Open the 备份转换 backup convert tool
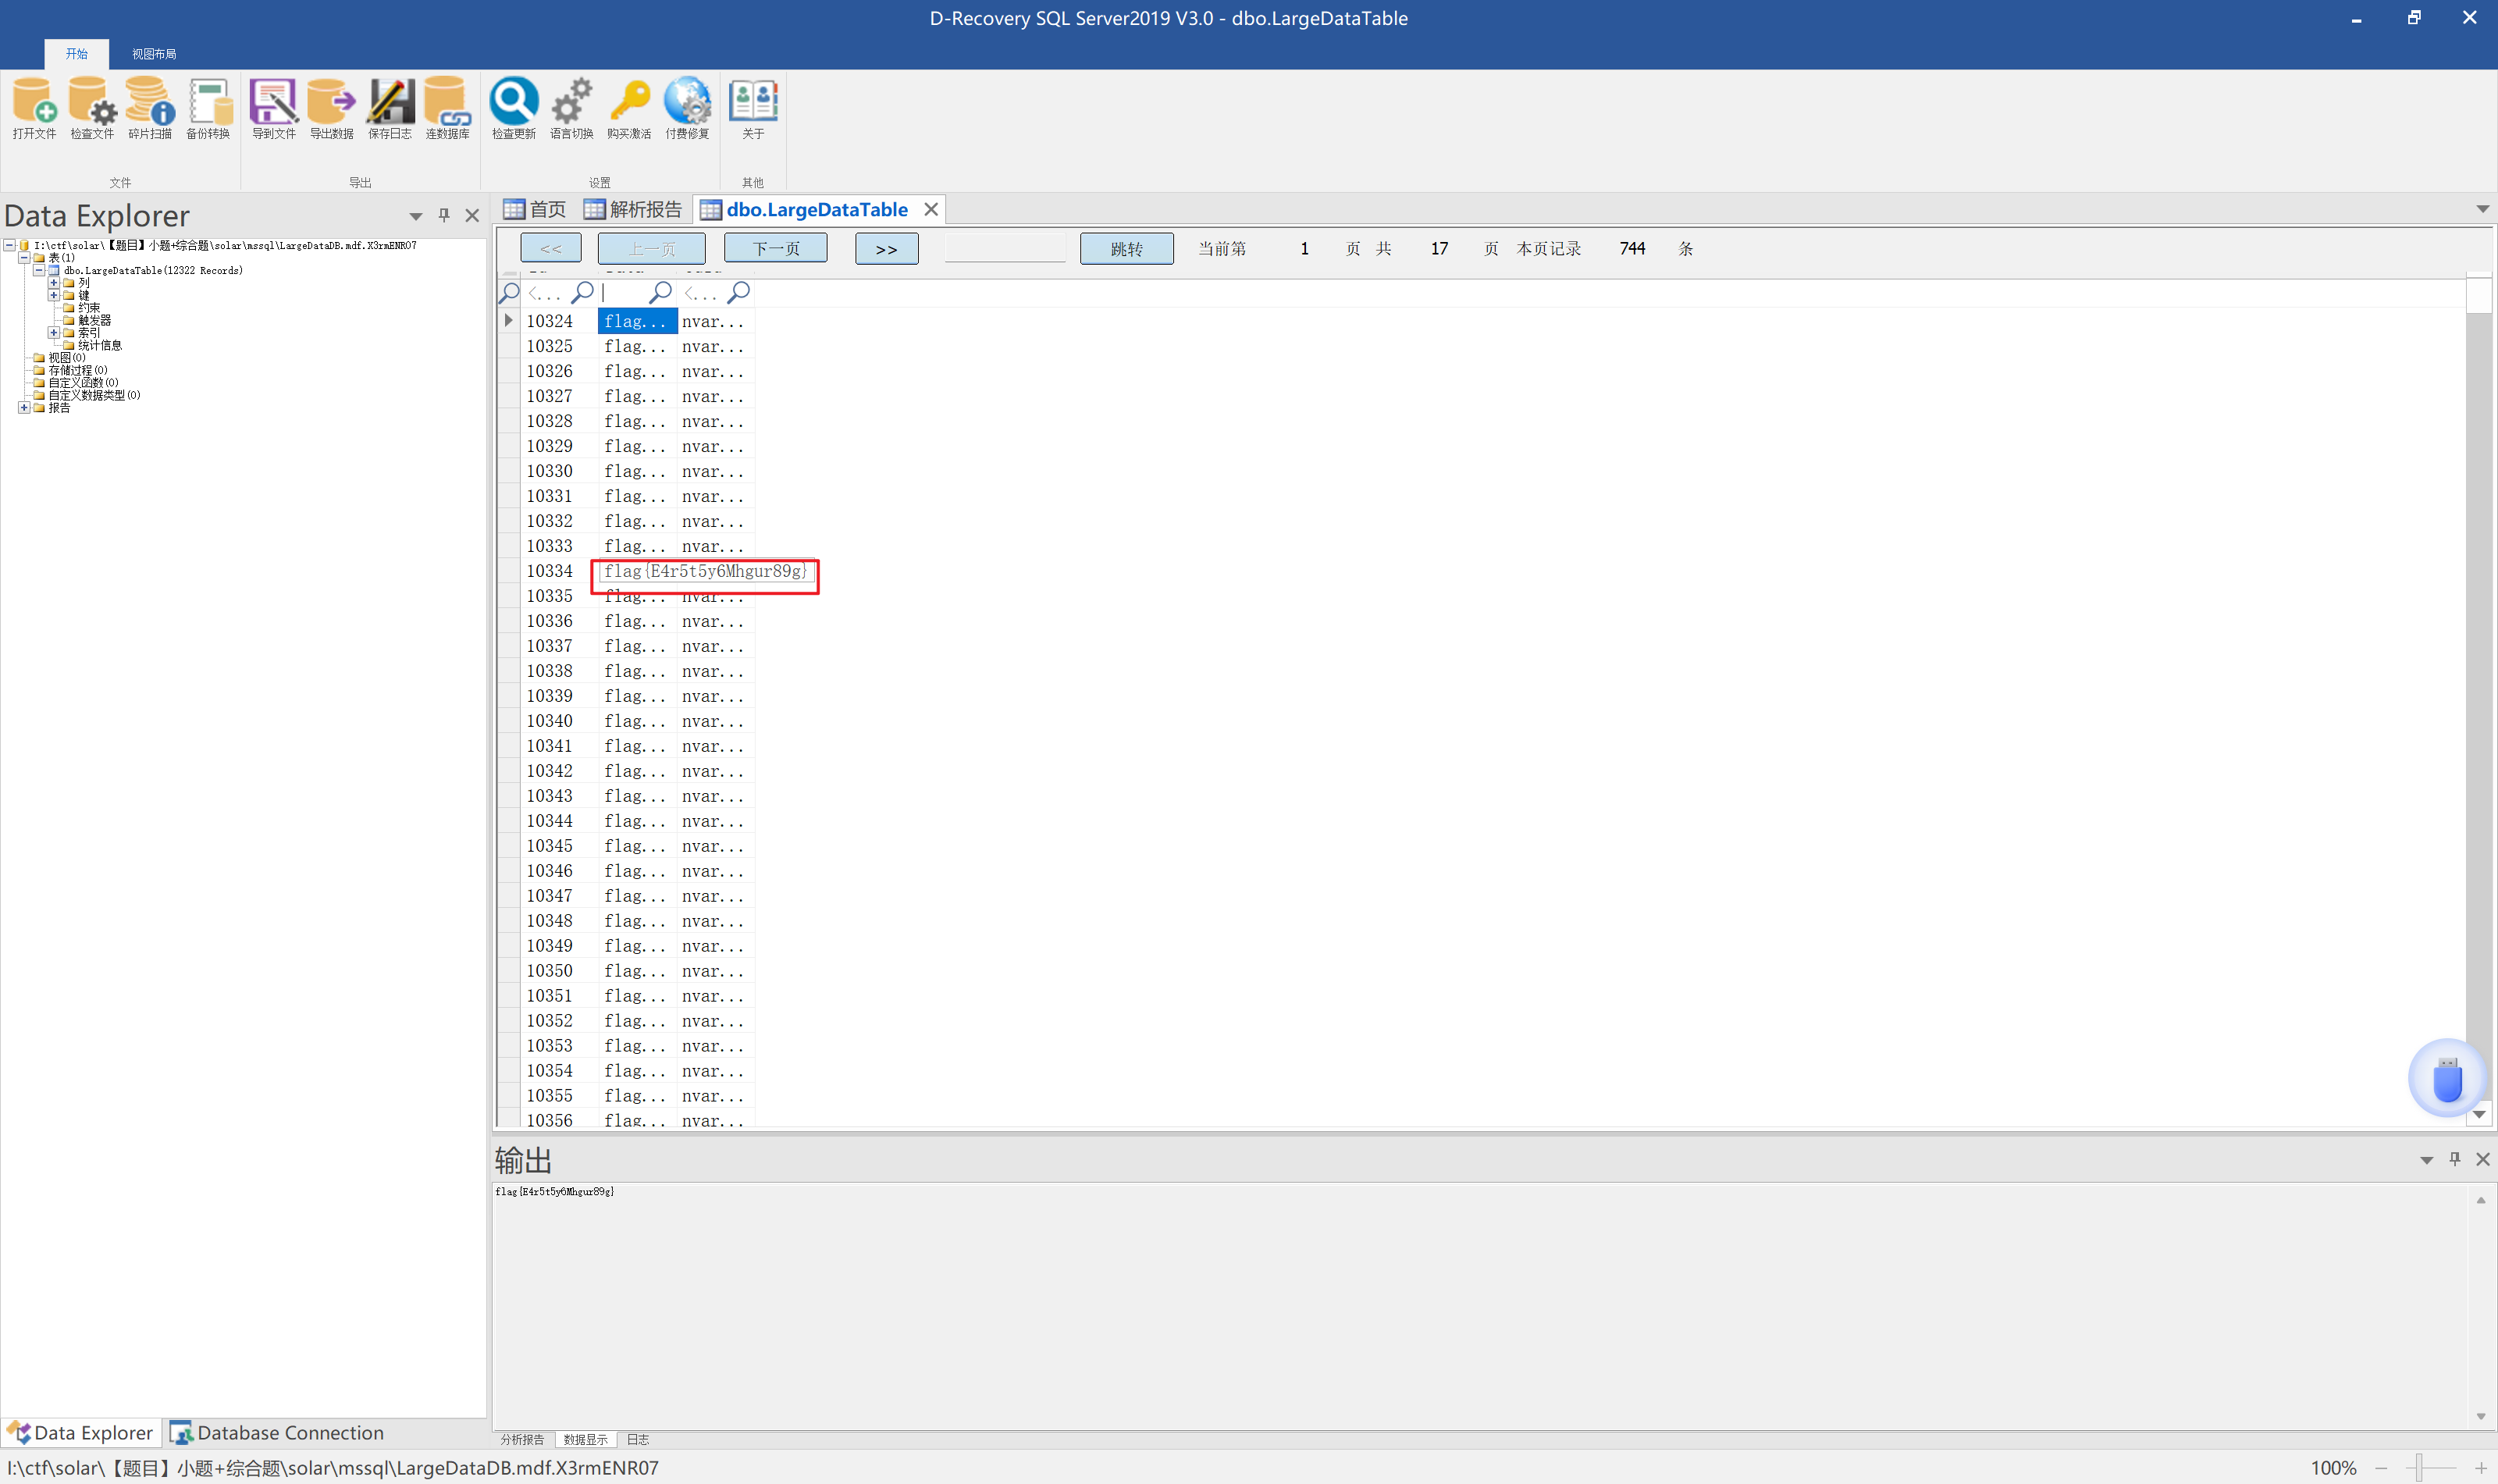Viewport: 2498px width, 1484px height. click(x=208, y=104)
